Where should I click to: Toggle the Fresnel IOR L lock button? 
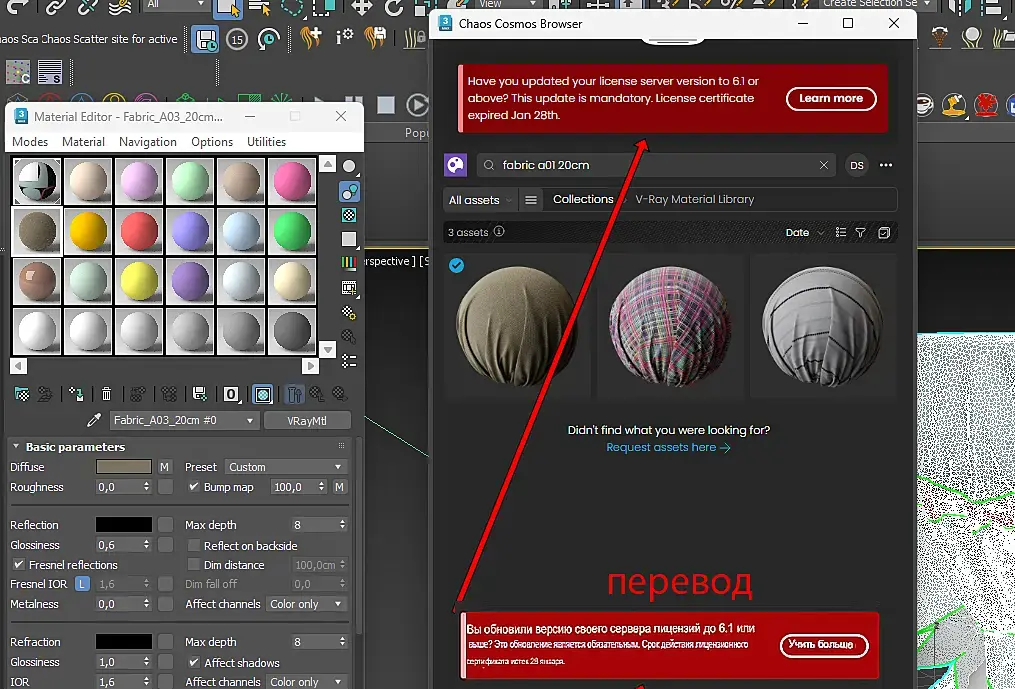click(82, 583)
